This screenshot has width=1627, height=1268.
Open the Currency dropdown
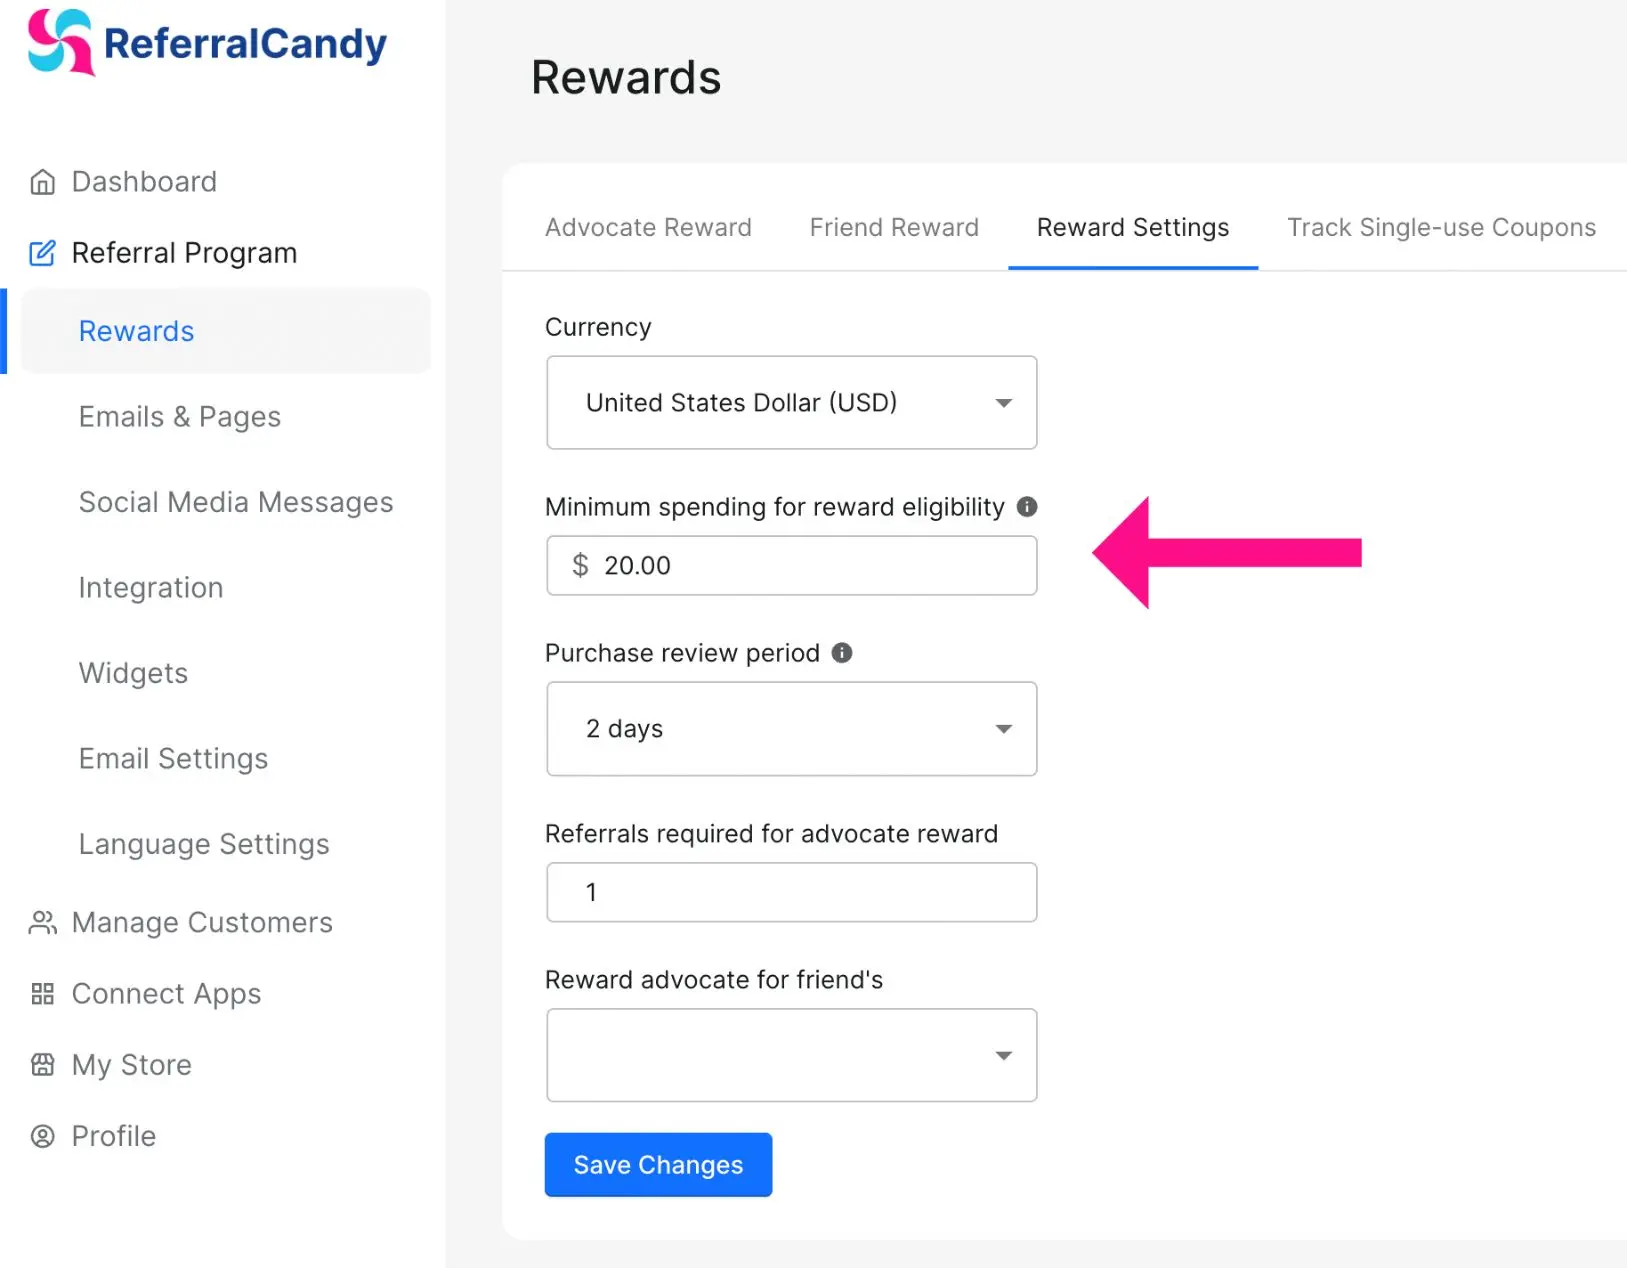click(x=792, y=403)
